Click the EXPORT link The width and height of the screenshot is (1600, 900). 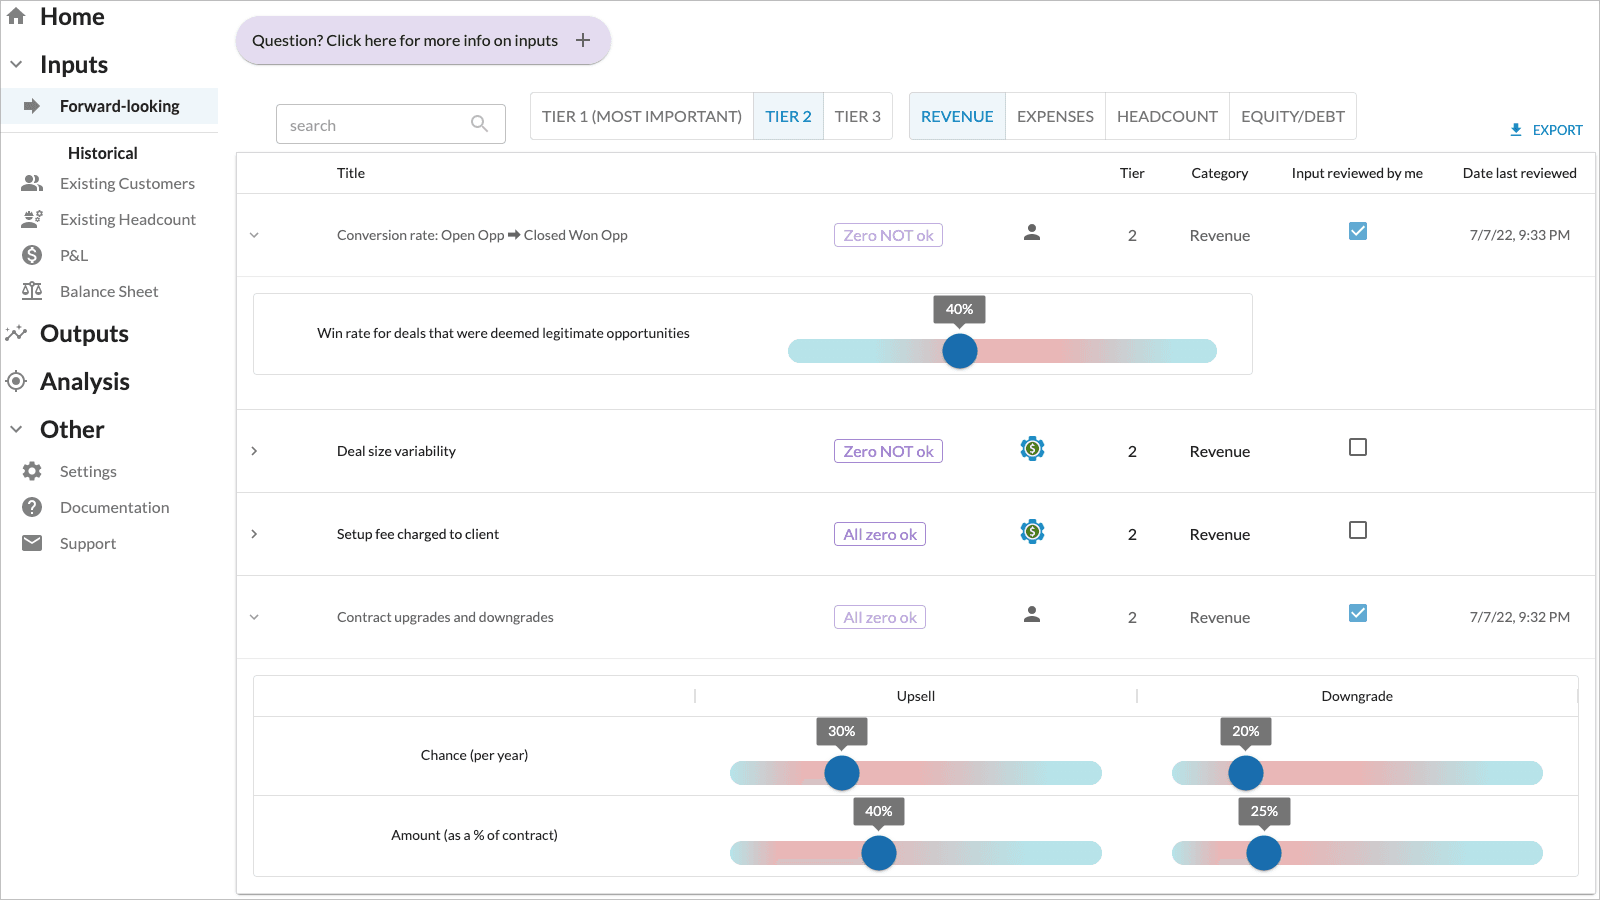pyautogui.click(x=1546, y=130)
